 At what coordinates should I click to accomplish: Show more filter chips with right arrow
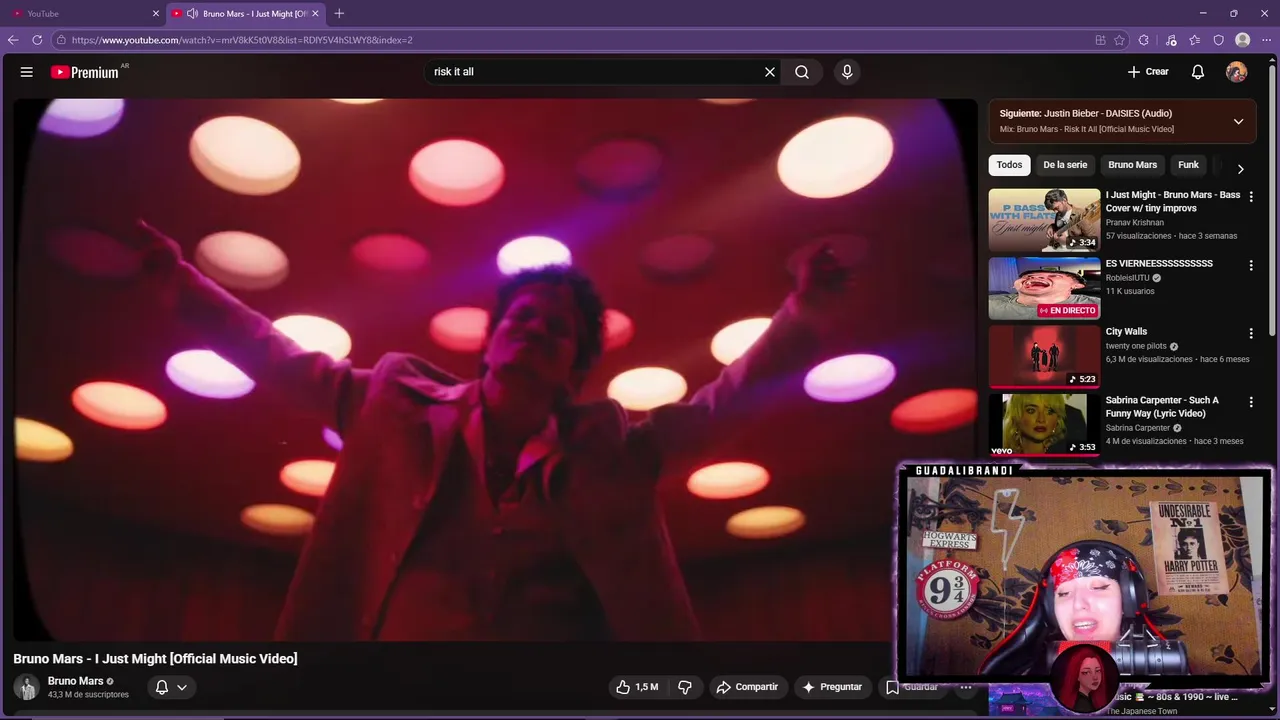pos(1240,168)
